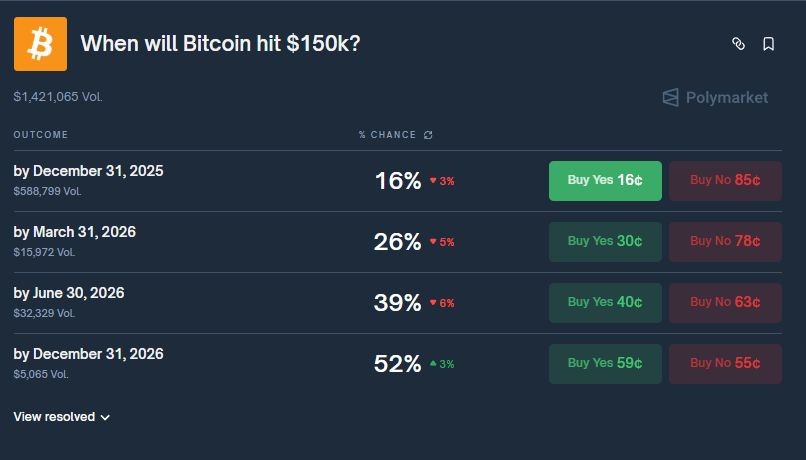Click the refresh icon beside % Chance
The image size is (806, 460).
coord(428,135)
